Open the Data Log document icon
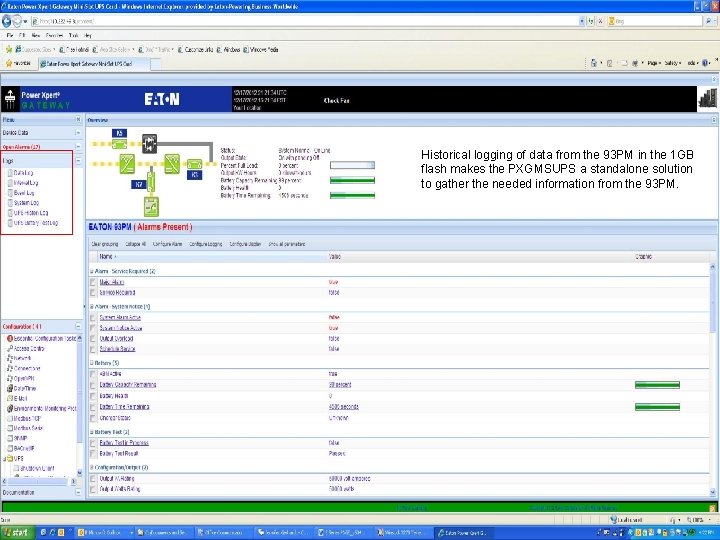The image size is (720, 540). 10,173
